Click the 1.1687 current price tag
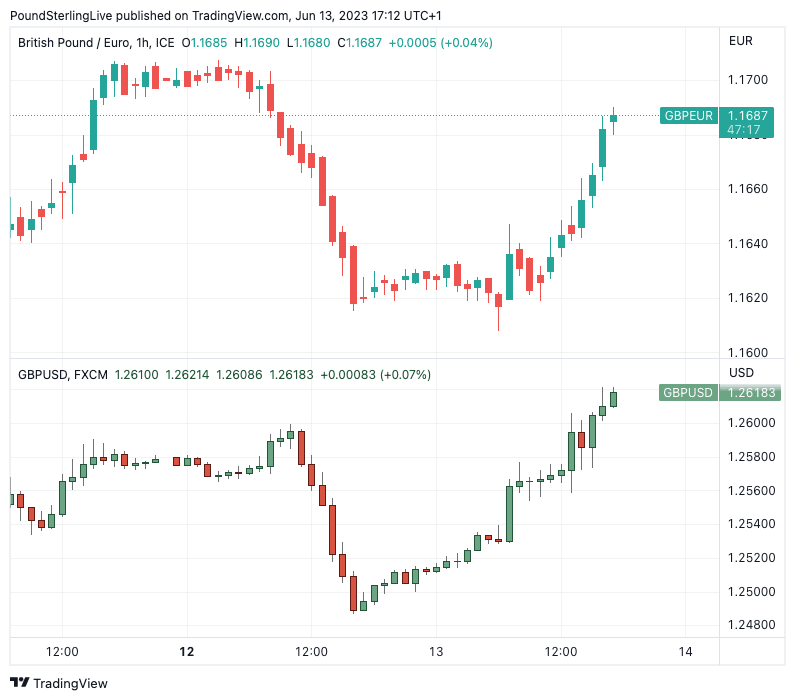 click(x=748, y=116)
